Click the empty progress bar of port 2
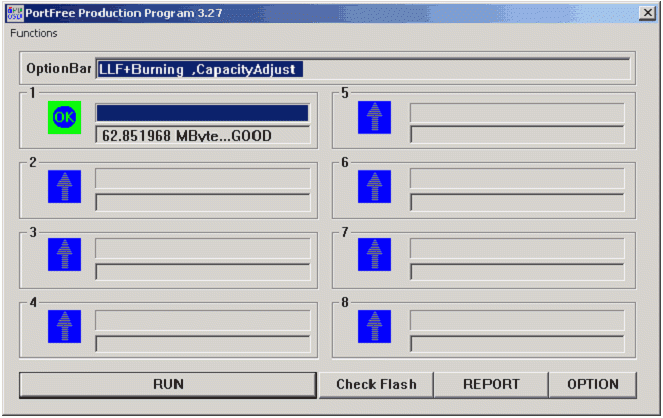The width and height of the screenshot is (663, 418). [x=203, y=178]
